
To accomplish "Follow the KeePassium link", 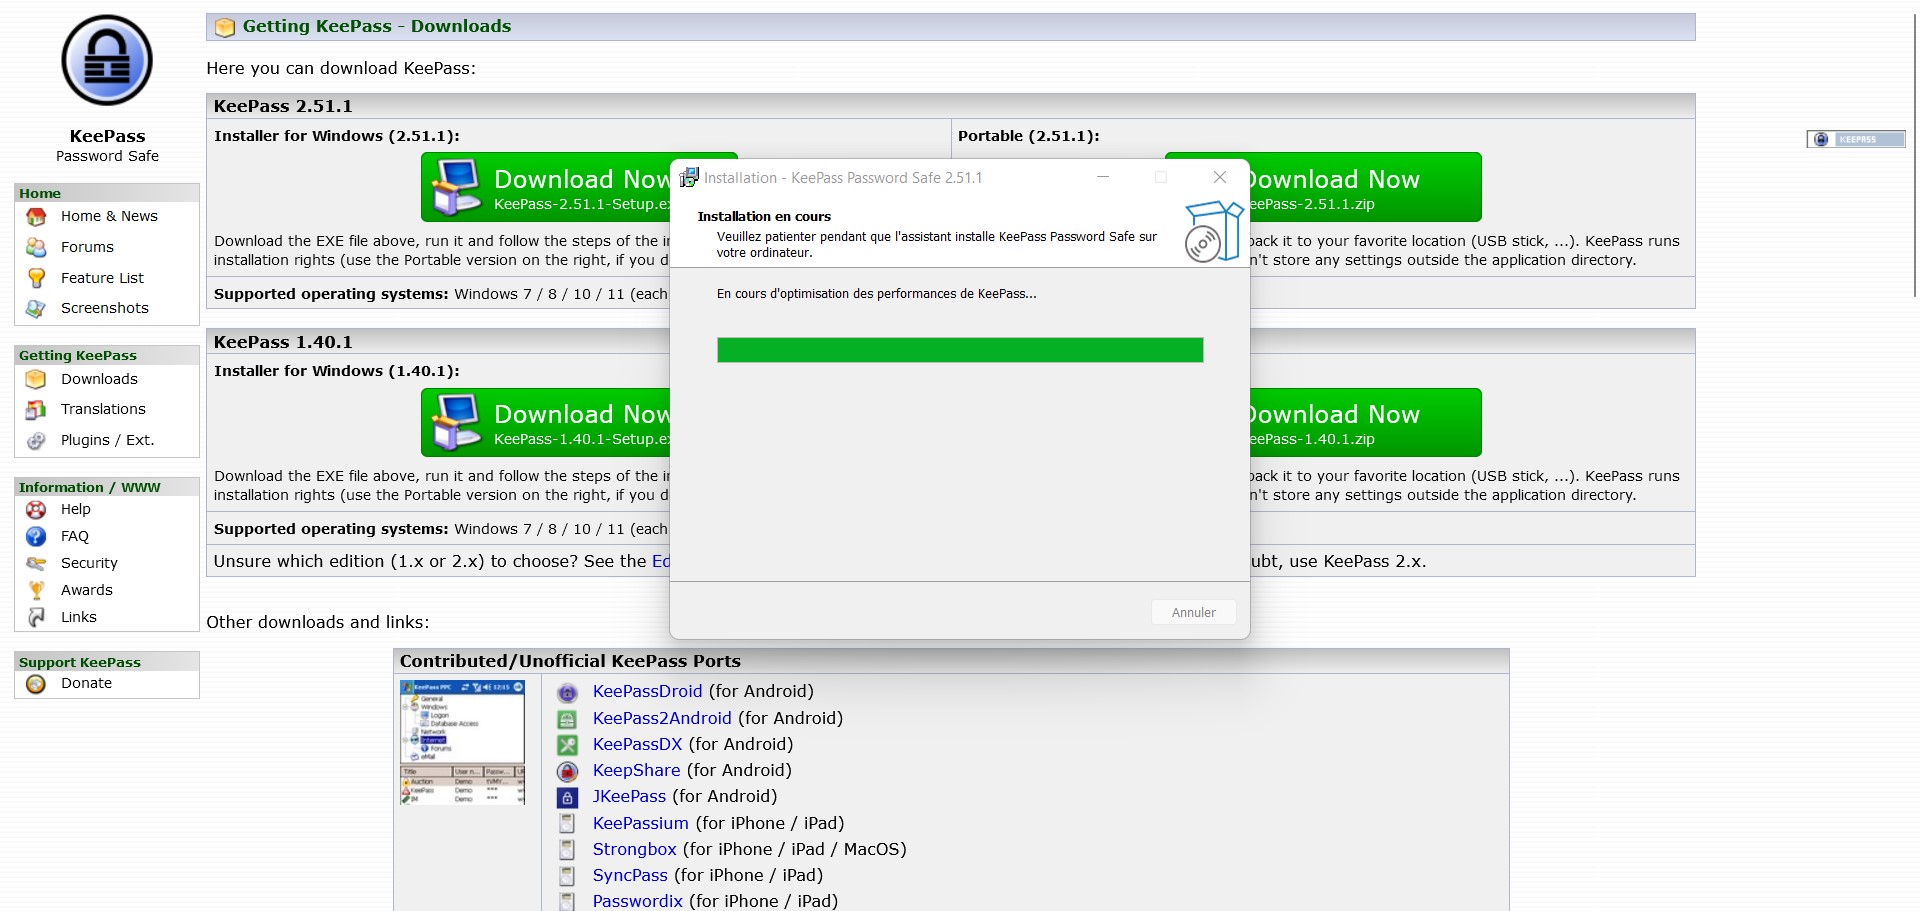I will point(640,823).
